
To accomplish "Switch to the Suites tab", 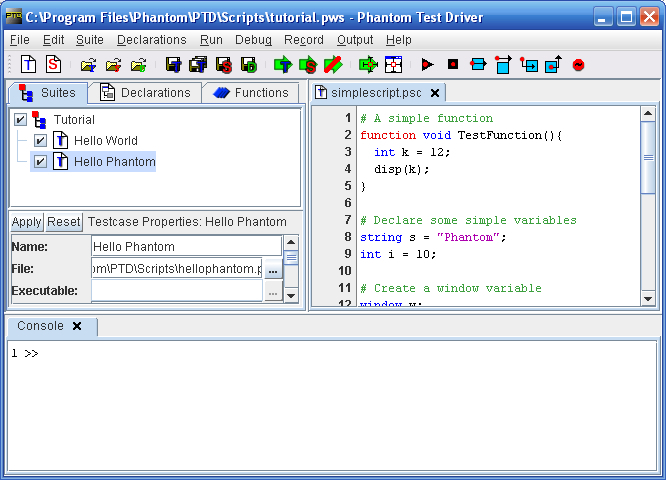I will [x=48, y=93].
